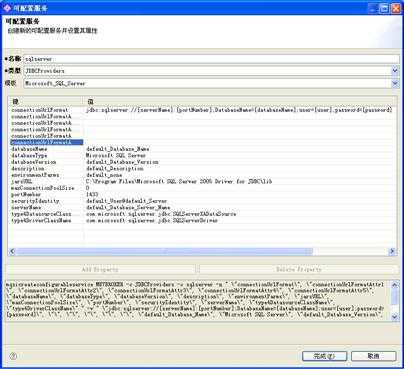Click the table scrollbar's left arrow
Screen dimensions: 404x369
[x=12, y=251]
